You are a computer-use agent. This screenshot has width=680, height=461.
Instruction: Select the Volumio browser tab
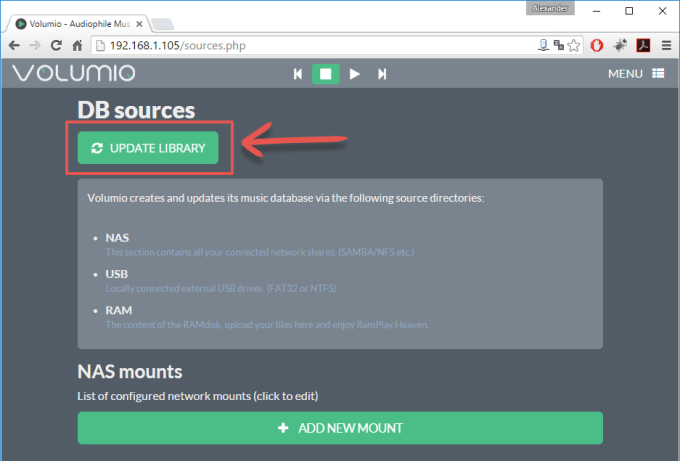pos(78,24)
